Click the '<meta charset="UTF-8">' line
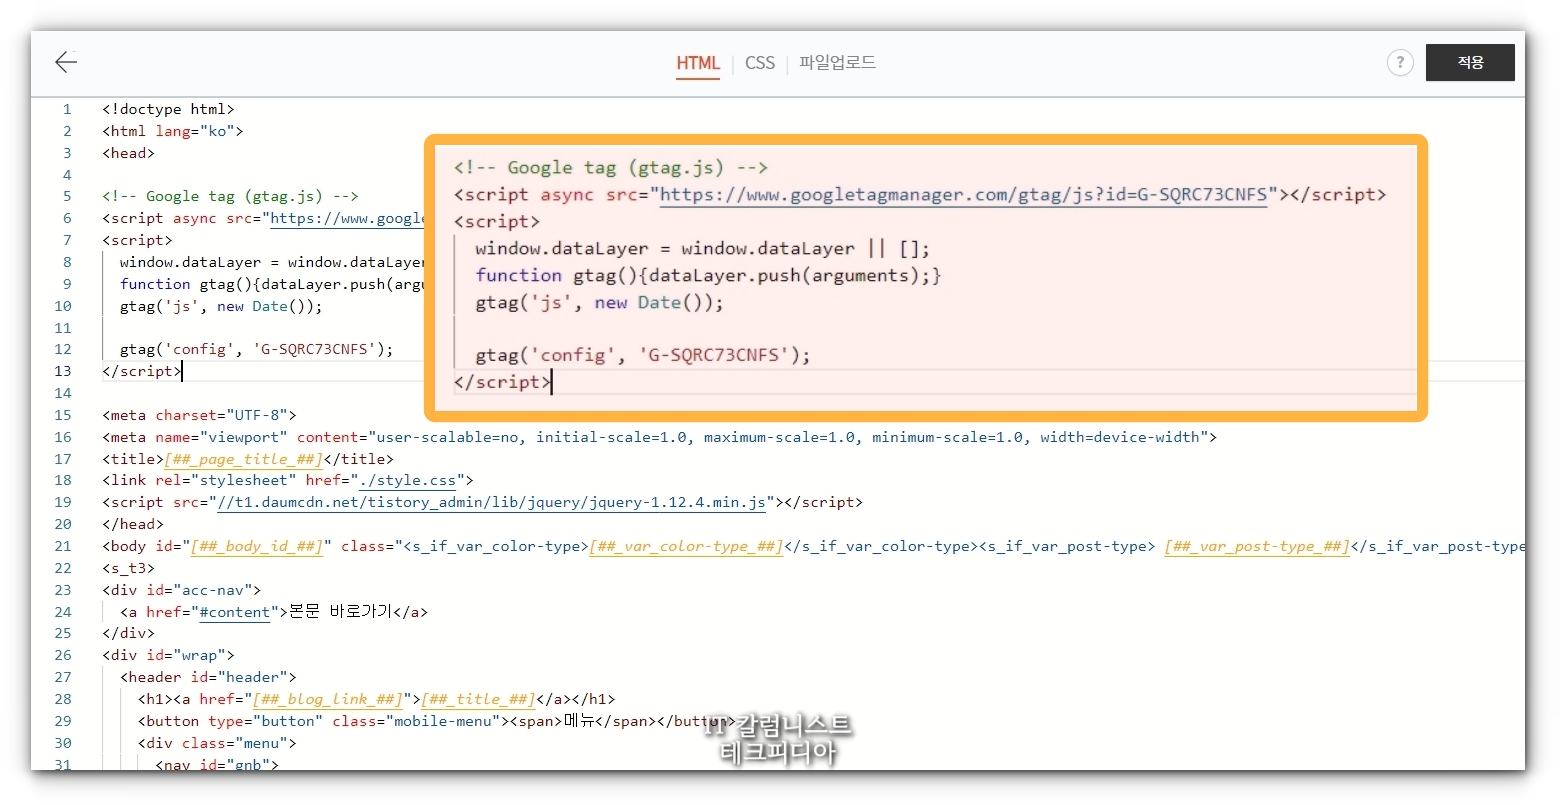 [199, 415]
